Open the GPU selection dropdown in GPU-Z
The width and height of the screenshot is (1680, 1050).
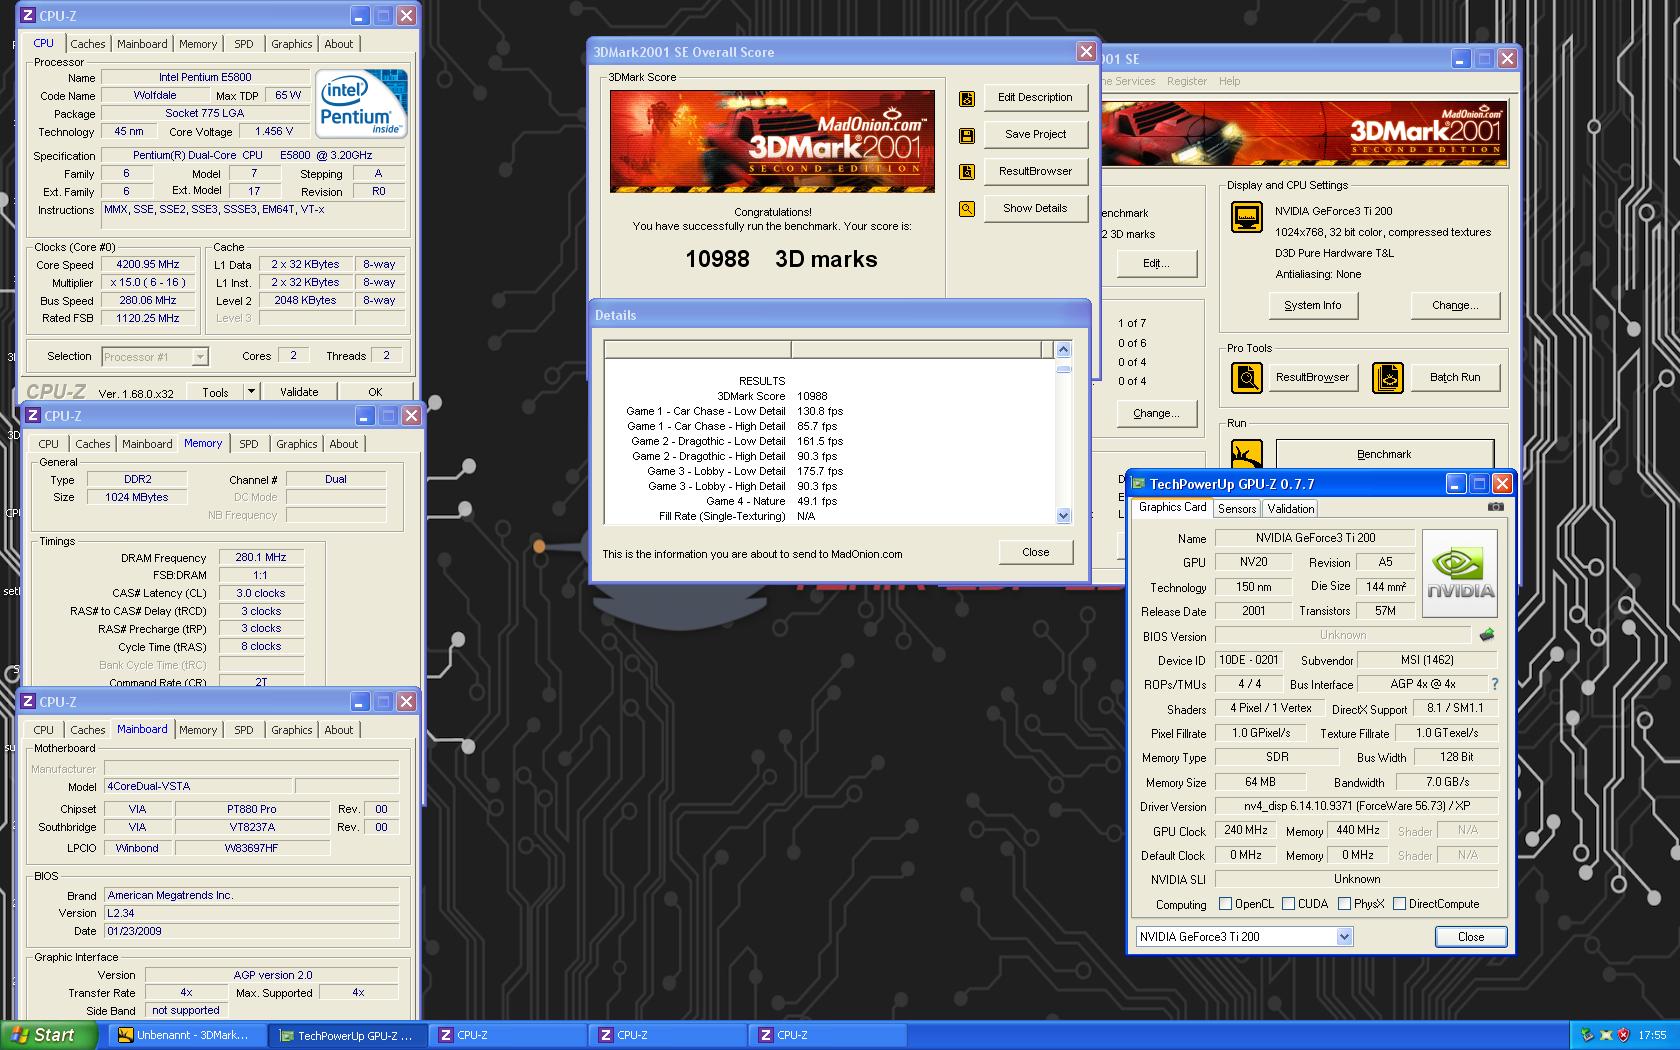pos(1344,937)
